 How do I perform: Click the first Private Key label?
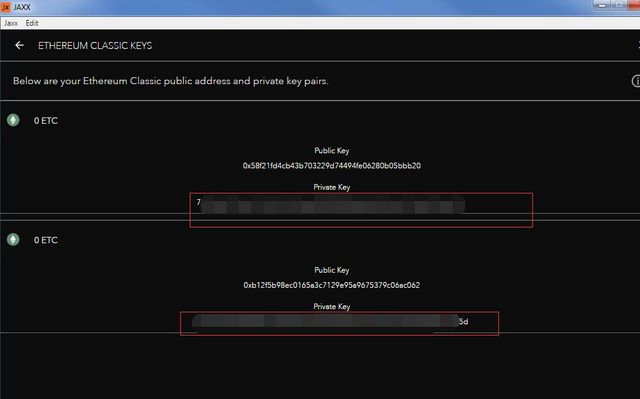(331, 187)
